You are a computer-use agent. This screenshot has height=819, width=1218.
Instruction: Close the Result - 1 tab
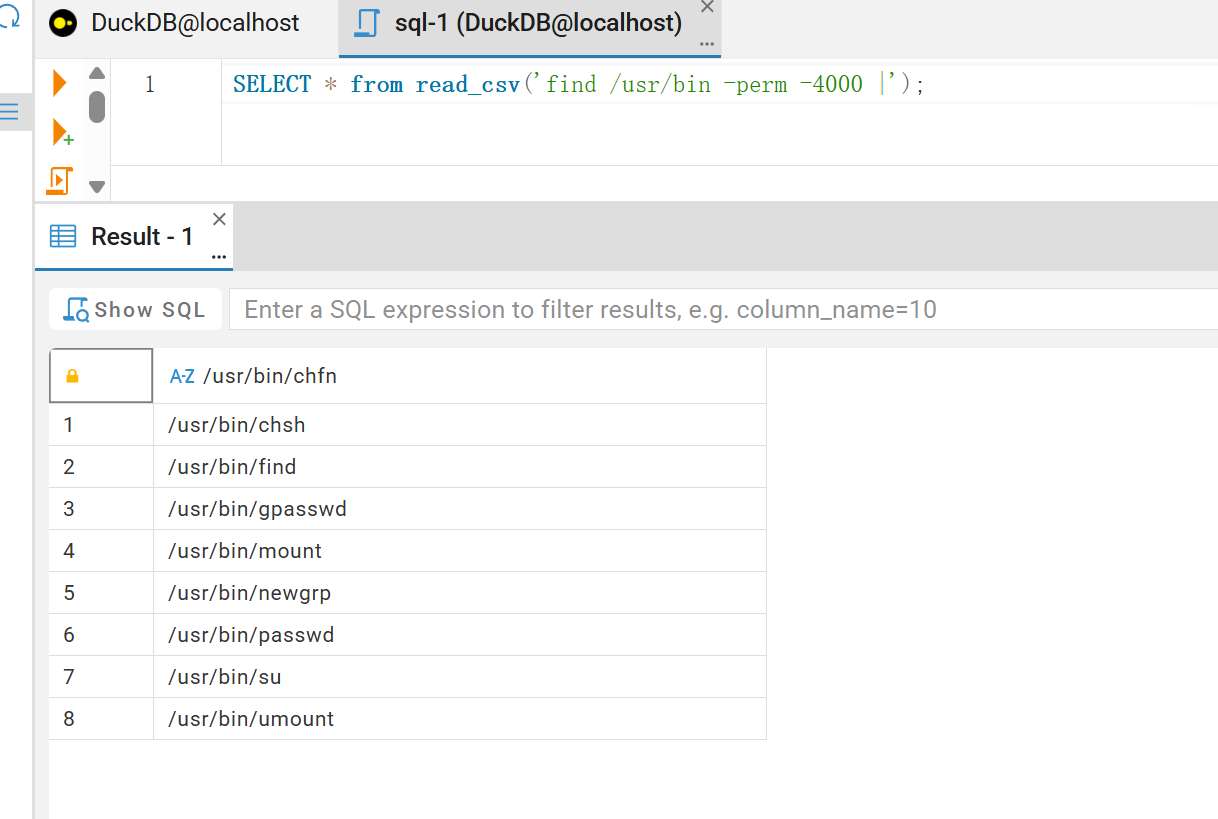(x=220, y=219)
